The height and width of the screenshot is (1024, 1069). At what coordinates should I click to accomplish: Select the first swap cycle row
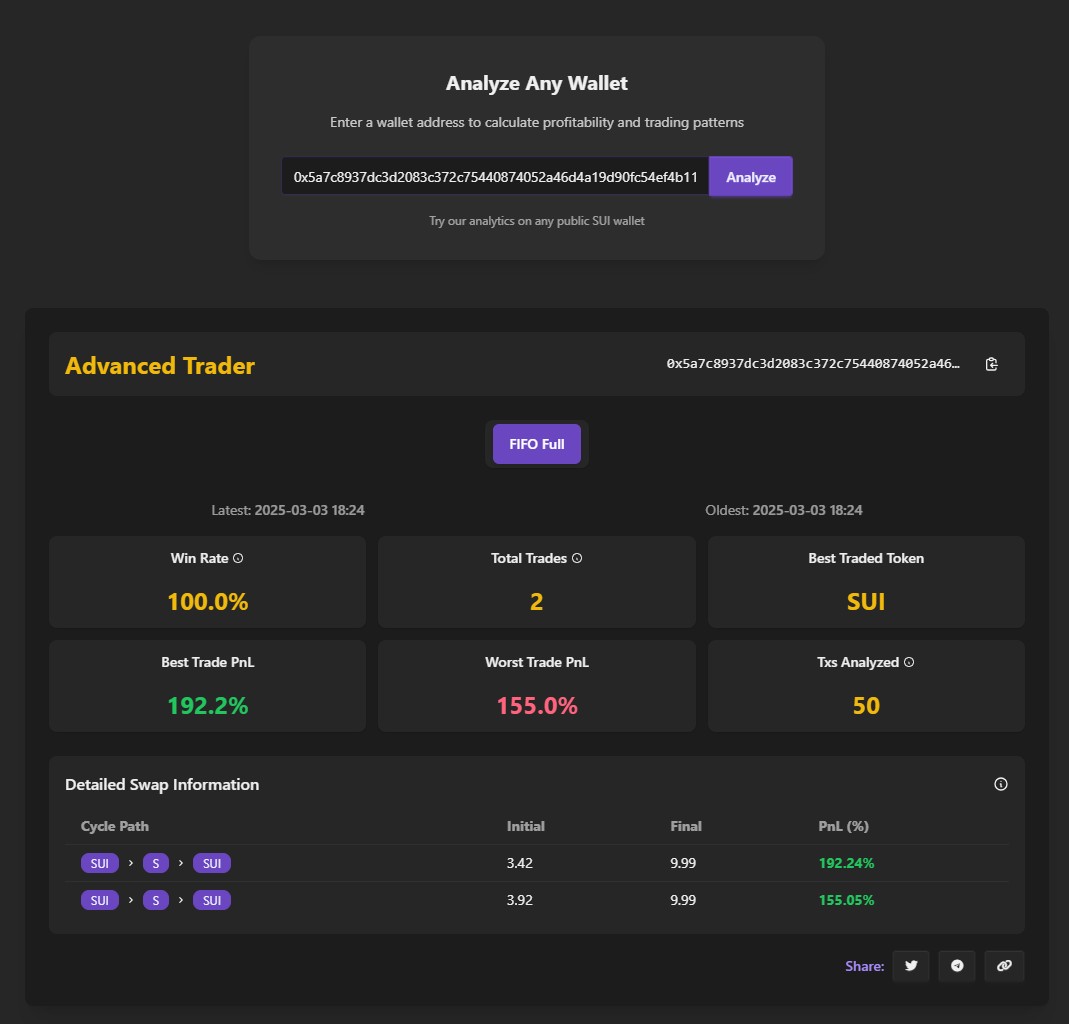pyautogui.click(x=500, y=863)
